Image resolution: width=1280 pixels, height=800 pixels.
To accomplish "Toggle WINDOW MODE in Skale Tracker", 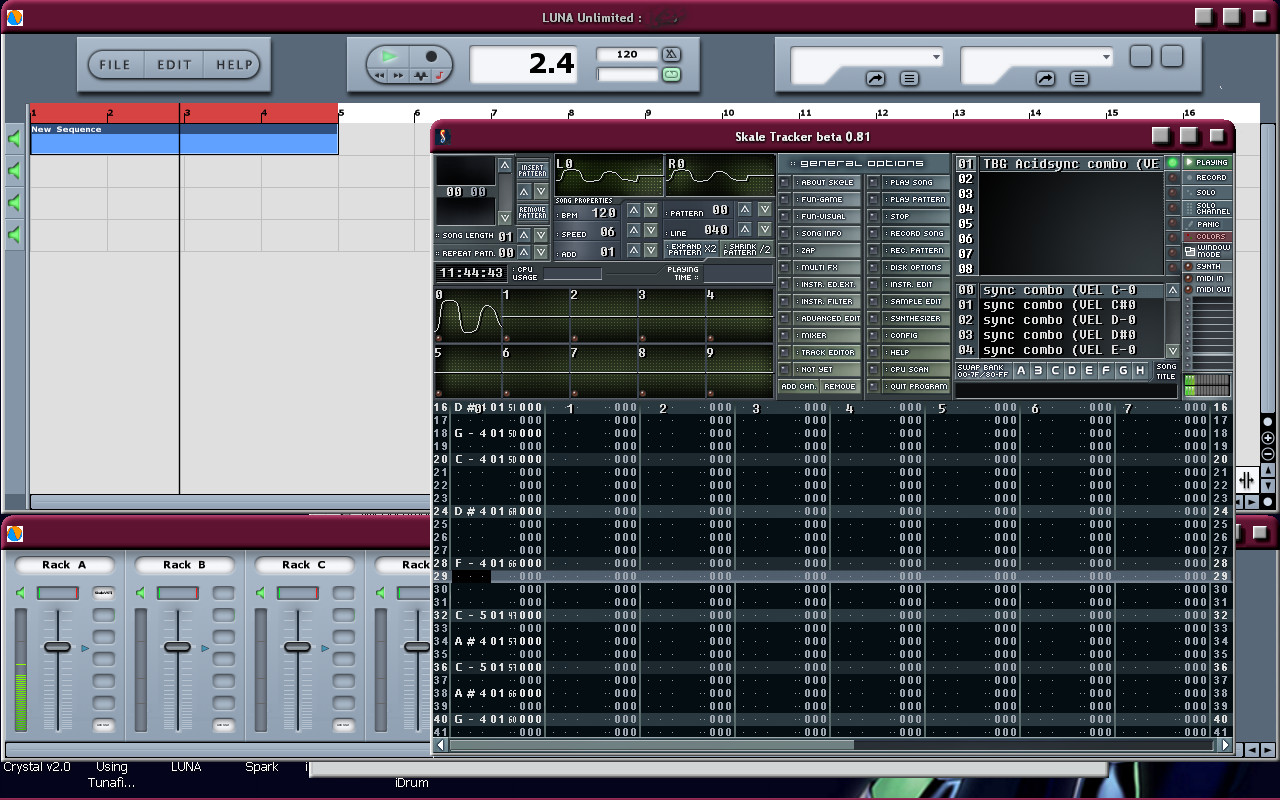I will 1208,251.
